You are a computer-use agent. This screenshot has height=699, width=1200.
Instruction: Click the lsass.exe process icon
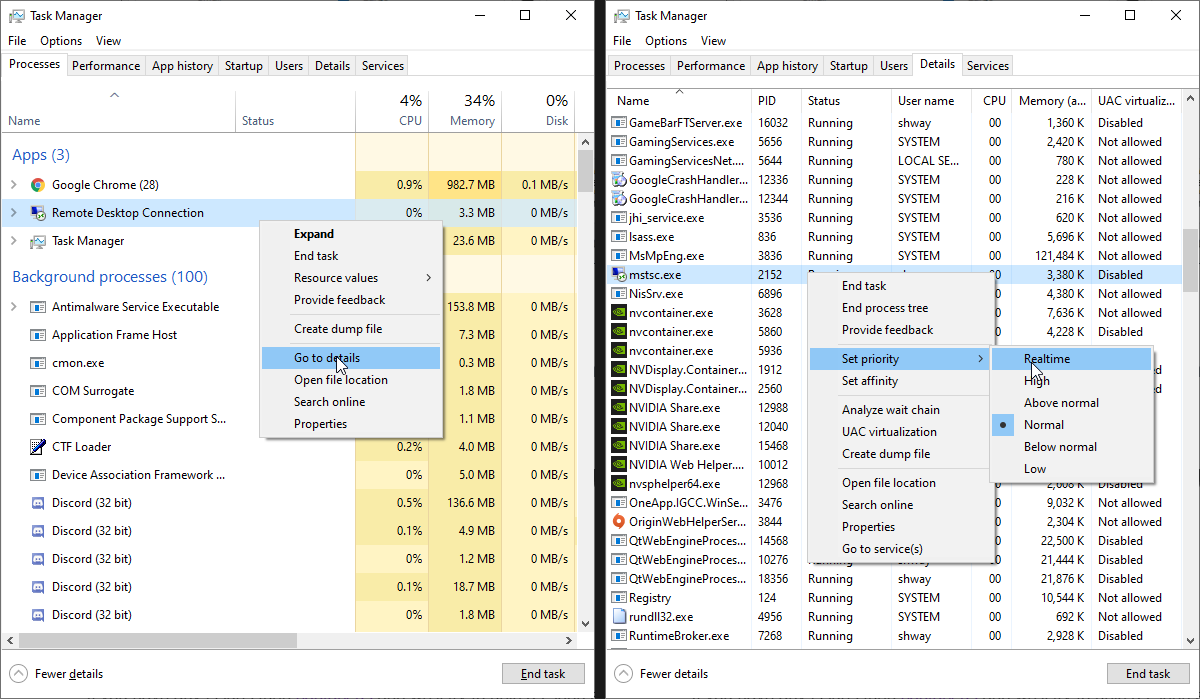[x=619, y=237]
